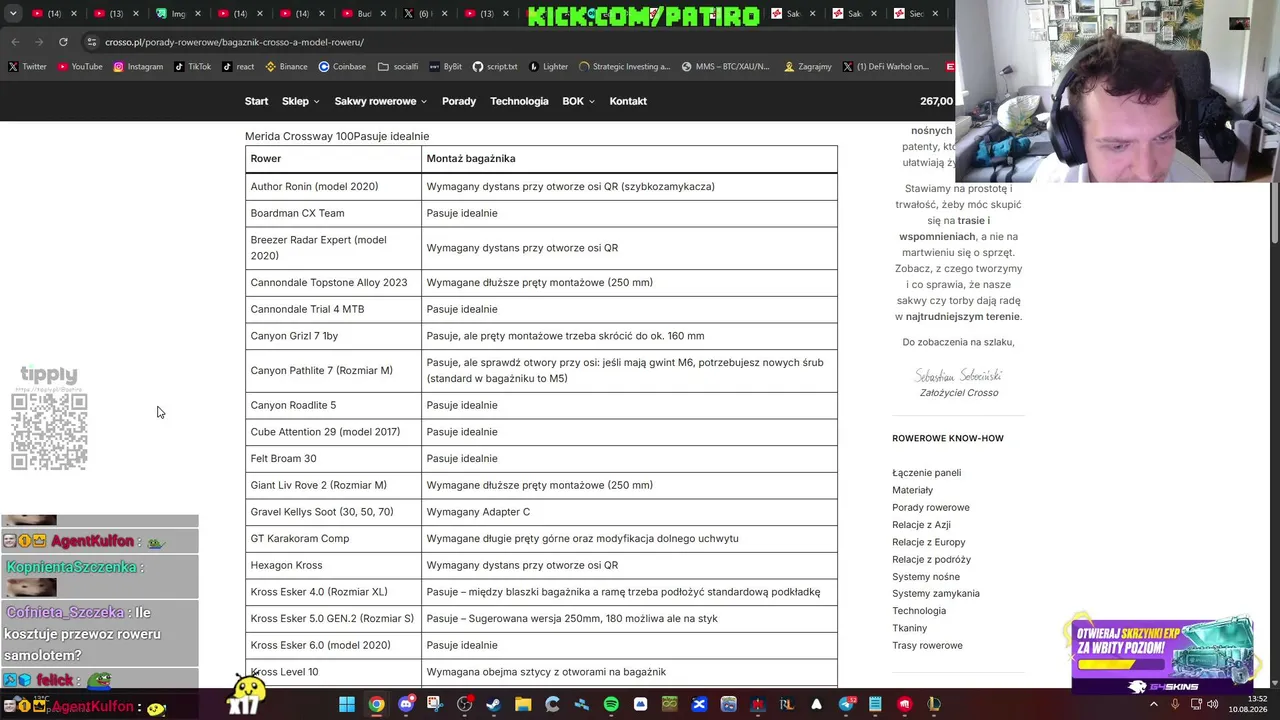Open the MMS – BTC/XAU bookmark
Image resolution: width=1280 pixels, height=720 pixels.
[x=725, y=67]
